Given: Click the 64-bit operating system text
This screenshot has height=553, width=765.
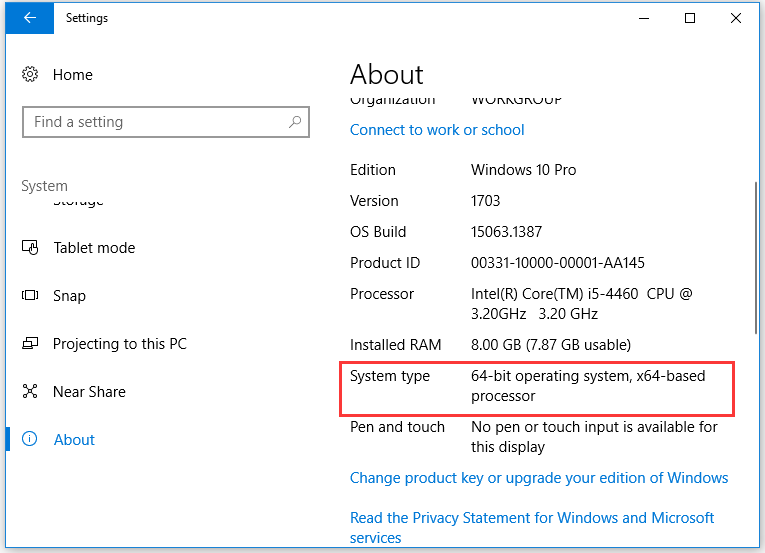Looking at the screenshot, I should (588, 386).
